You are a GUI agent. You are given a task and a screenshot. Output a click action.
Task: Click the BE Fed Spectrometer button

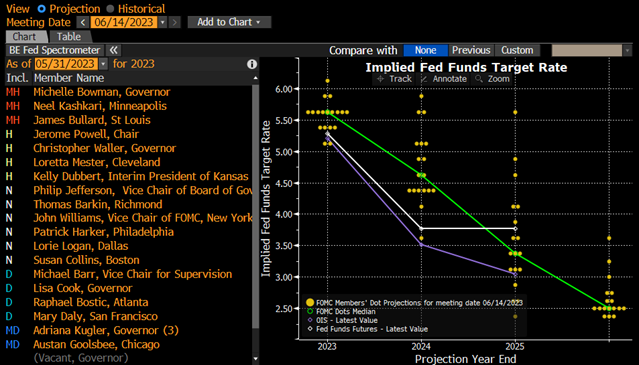(x=55, y=51)
